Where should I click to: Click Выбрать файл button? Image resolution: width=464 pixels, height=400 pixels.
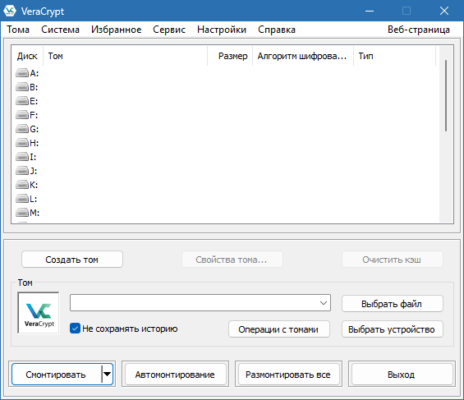(392, 304)
